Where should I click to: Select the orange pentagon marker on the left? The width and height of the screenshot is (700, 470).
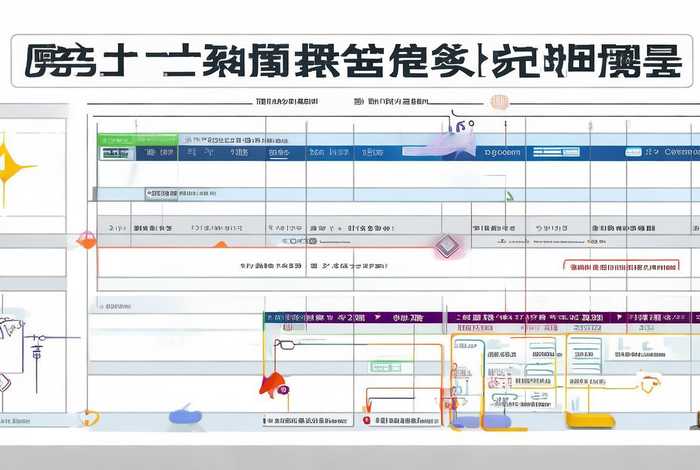tap(86, 241)
